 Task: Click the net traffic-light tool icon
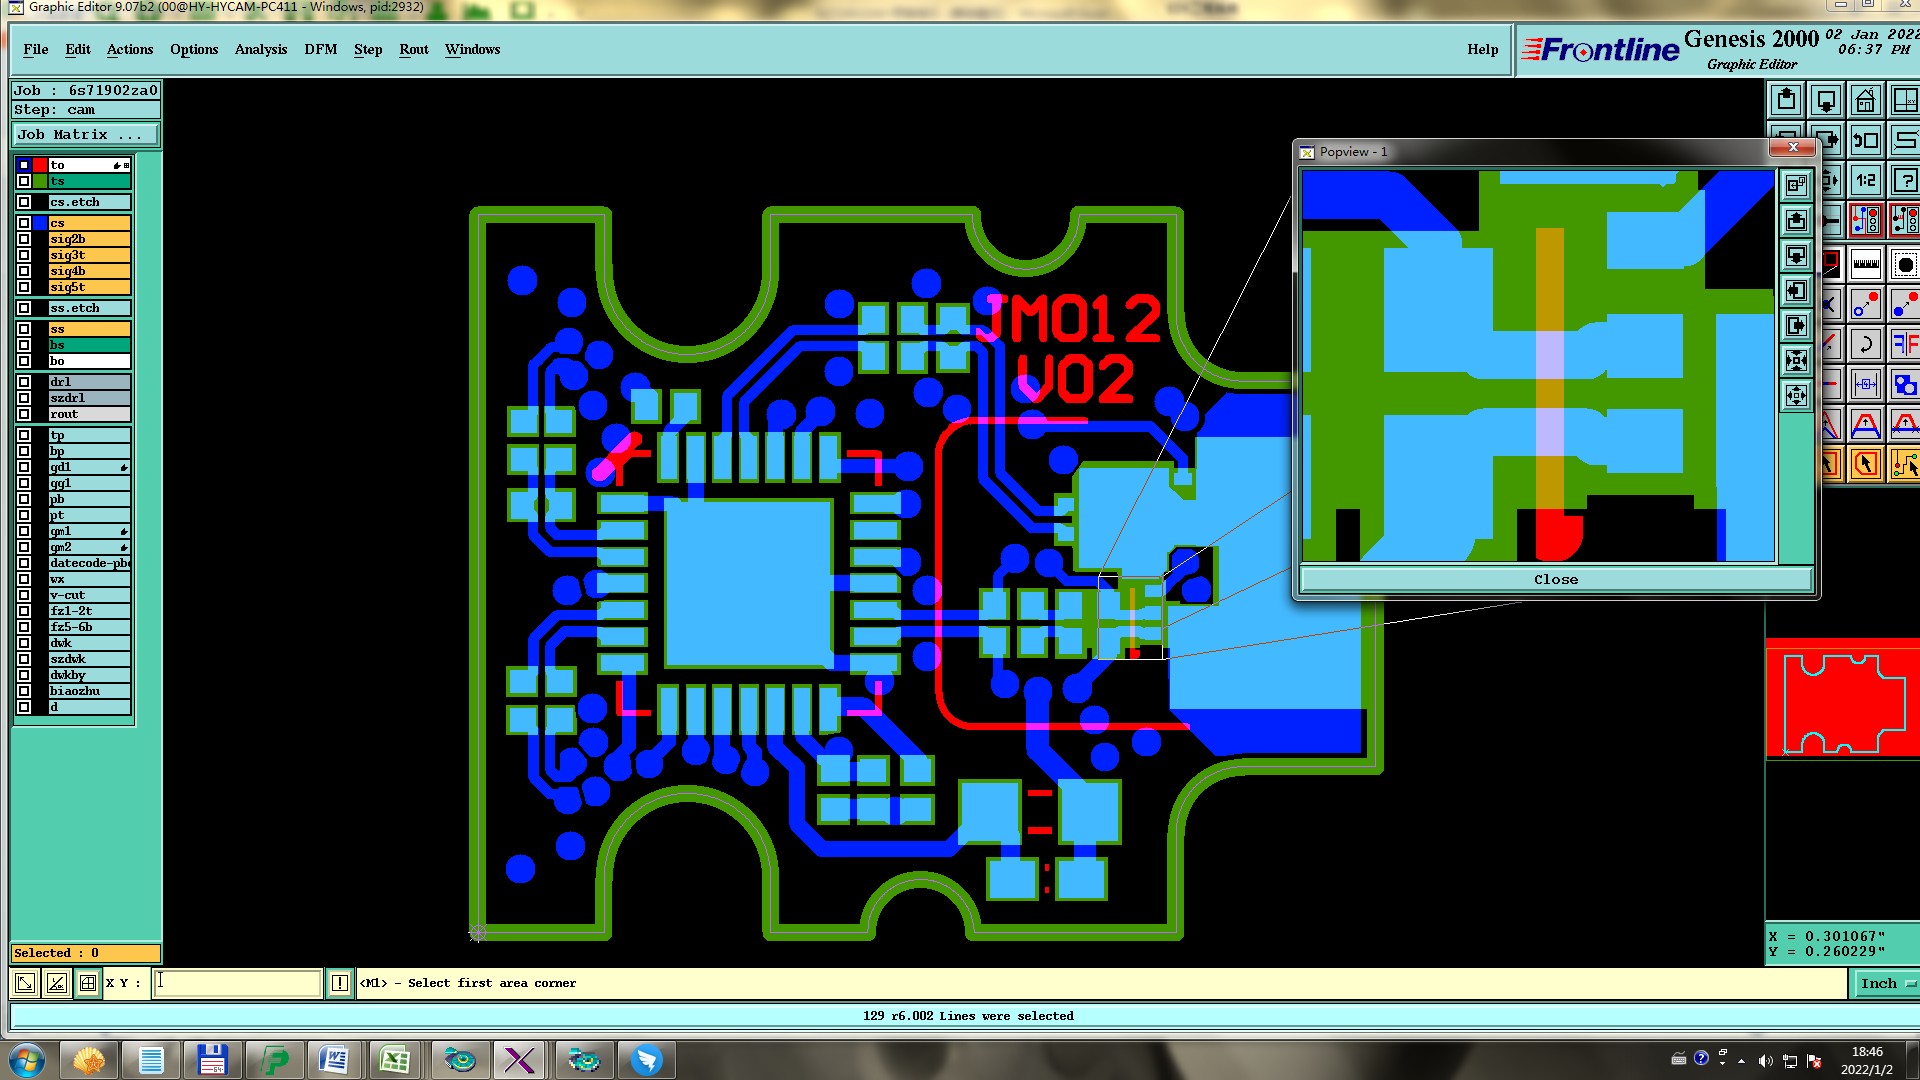point(1865,220)
